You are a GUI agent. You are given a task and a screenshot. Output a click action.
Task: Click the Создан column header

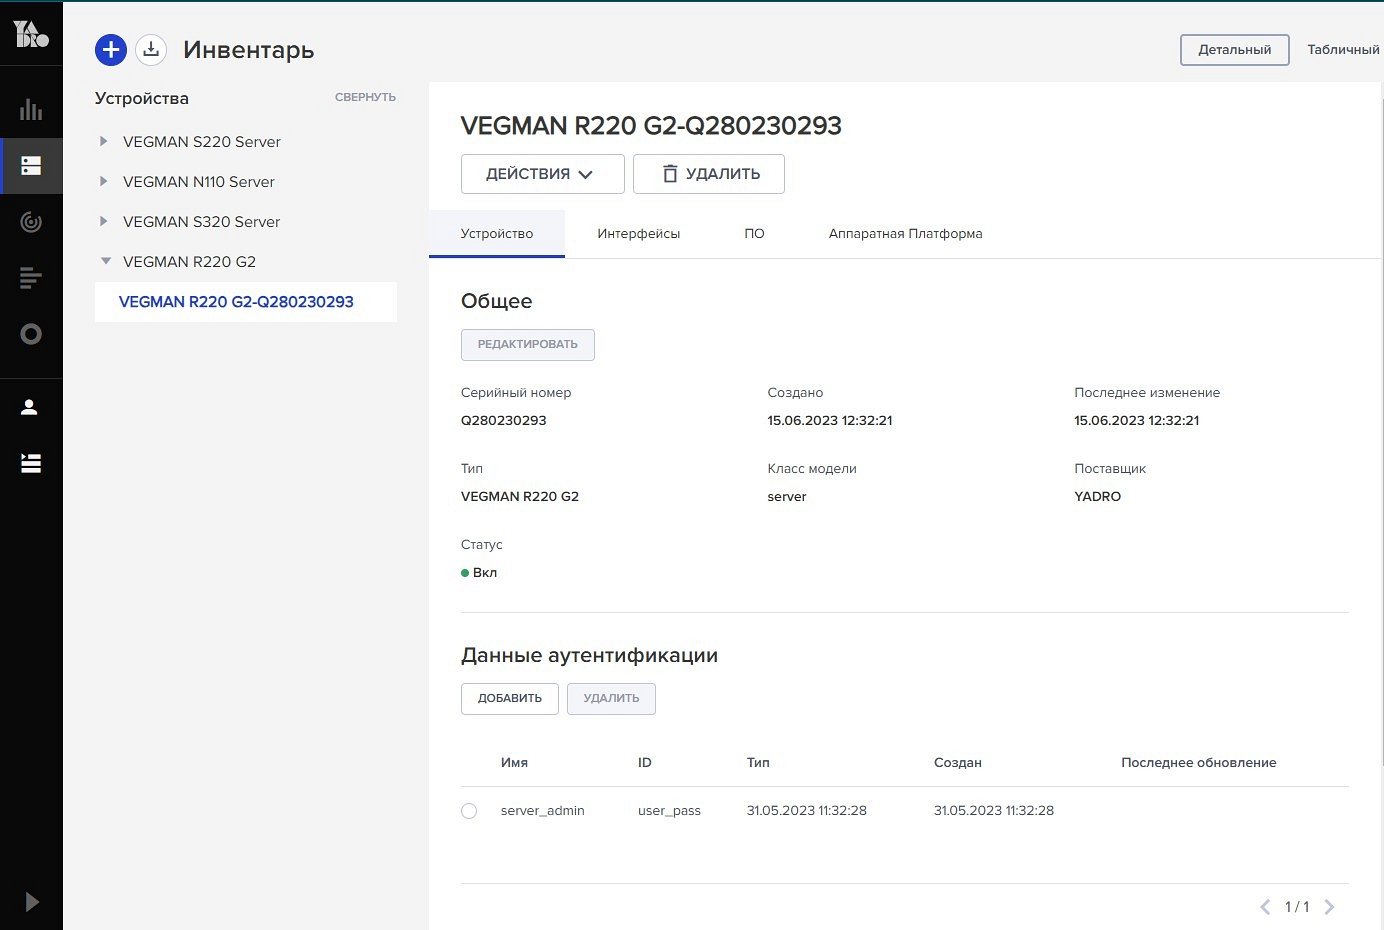(x=958, y=763)
